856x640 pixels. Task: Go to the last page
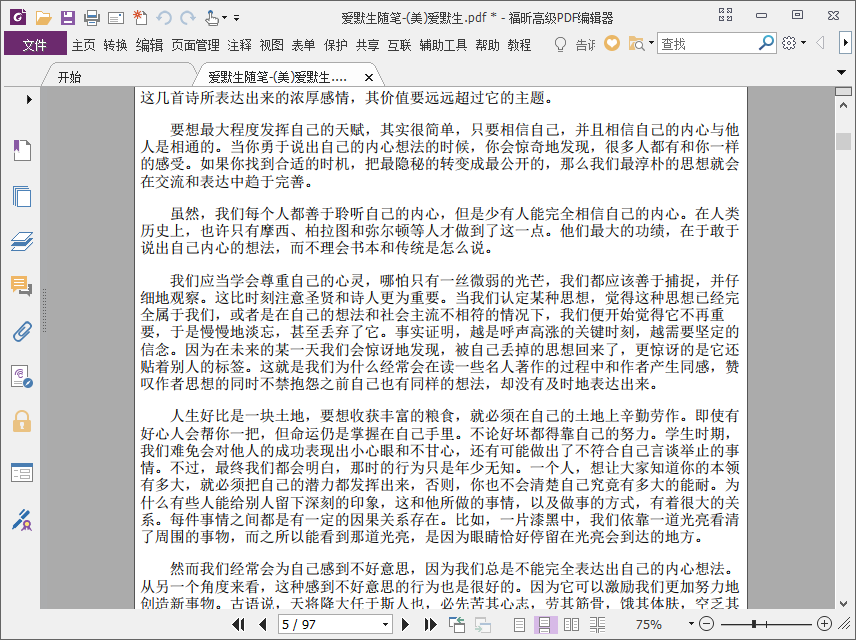[x=431, y=624]
